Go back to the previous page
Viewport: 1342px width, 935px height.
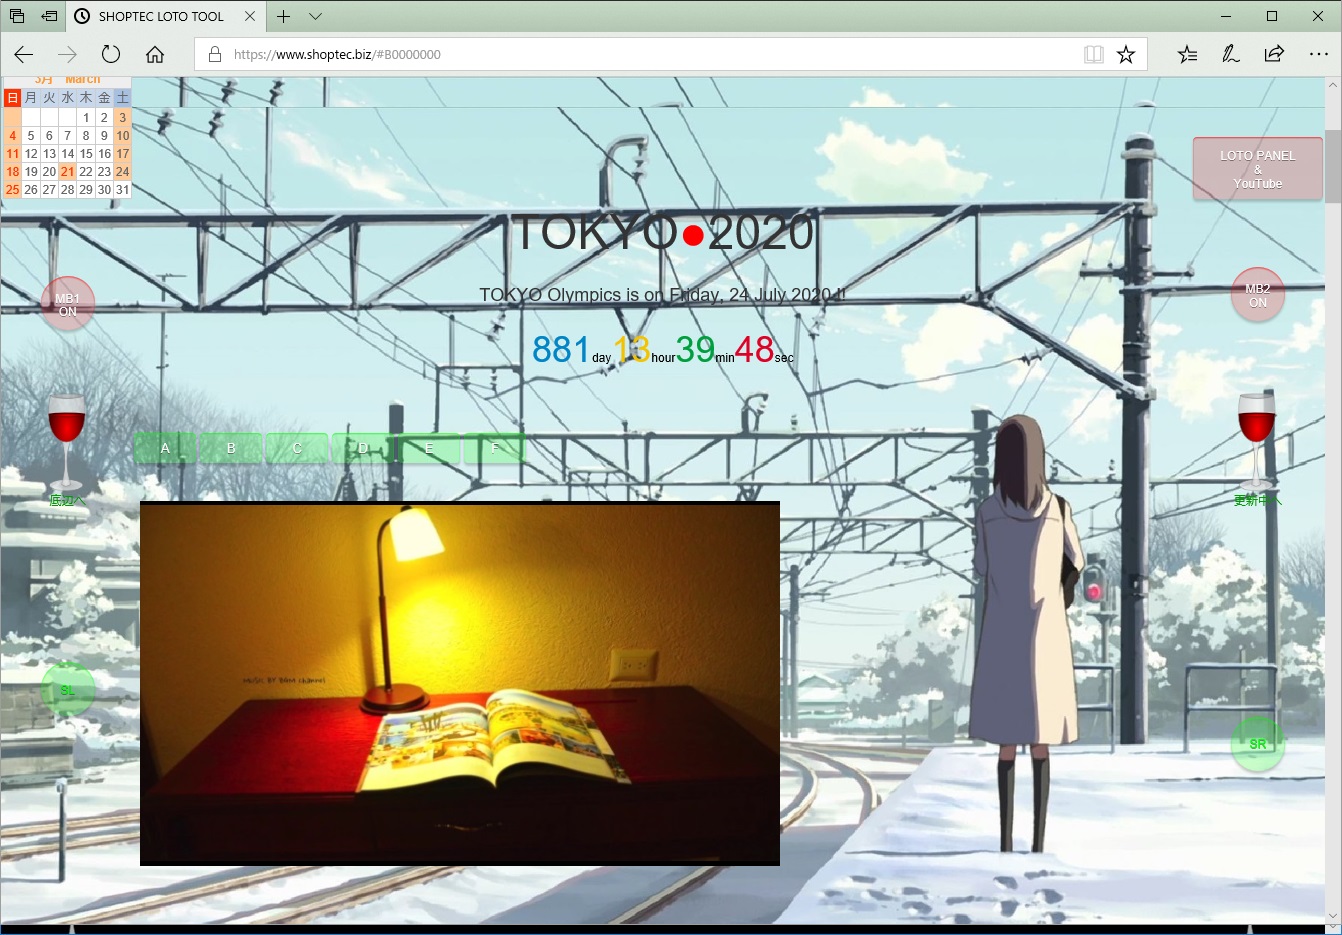click(x=24, y=54)
